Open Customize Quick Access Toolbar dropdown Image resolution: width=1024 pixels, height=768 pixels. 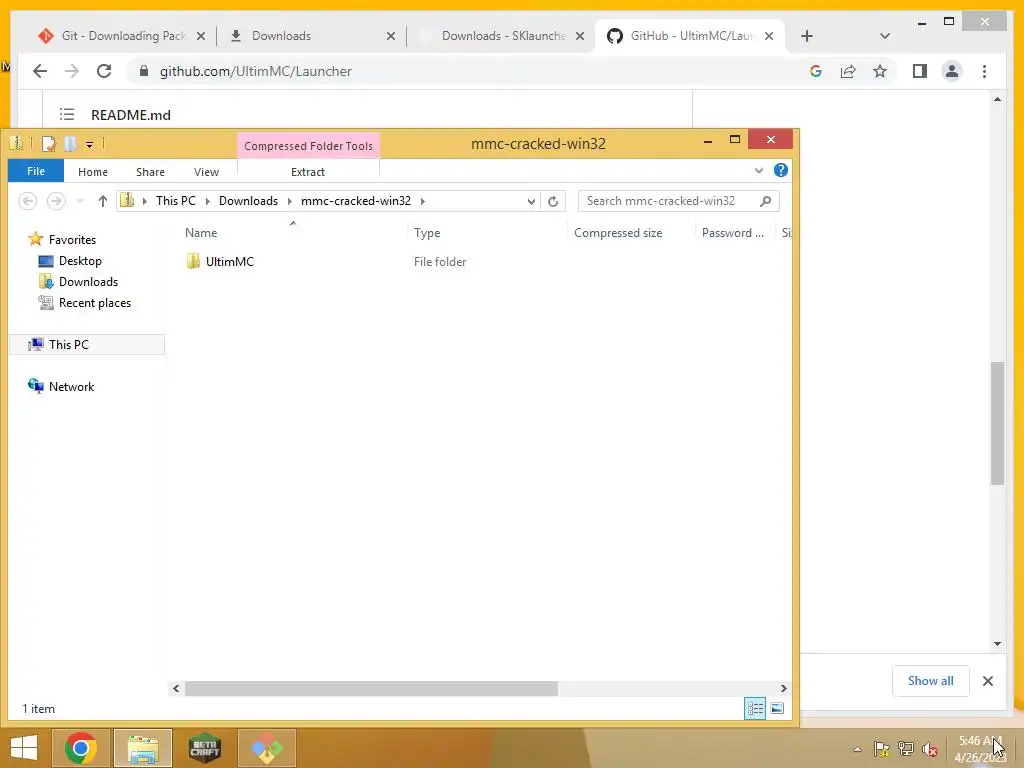point(89,144)
